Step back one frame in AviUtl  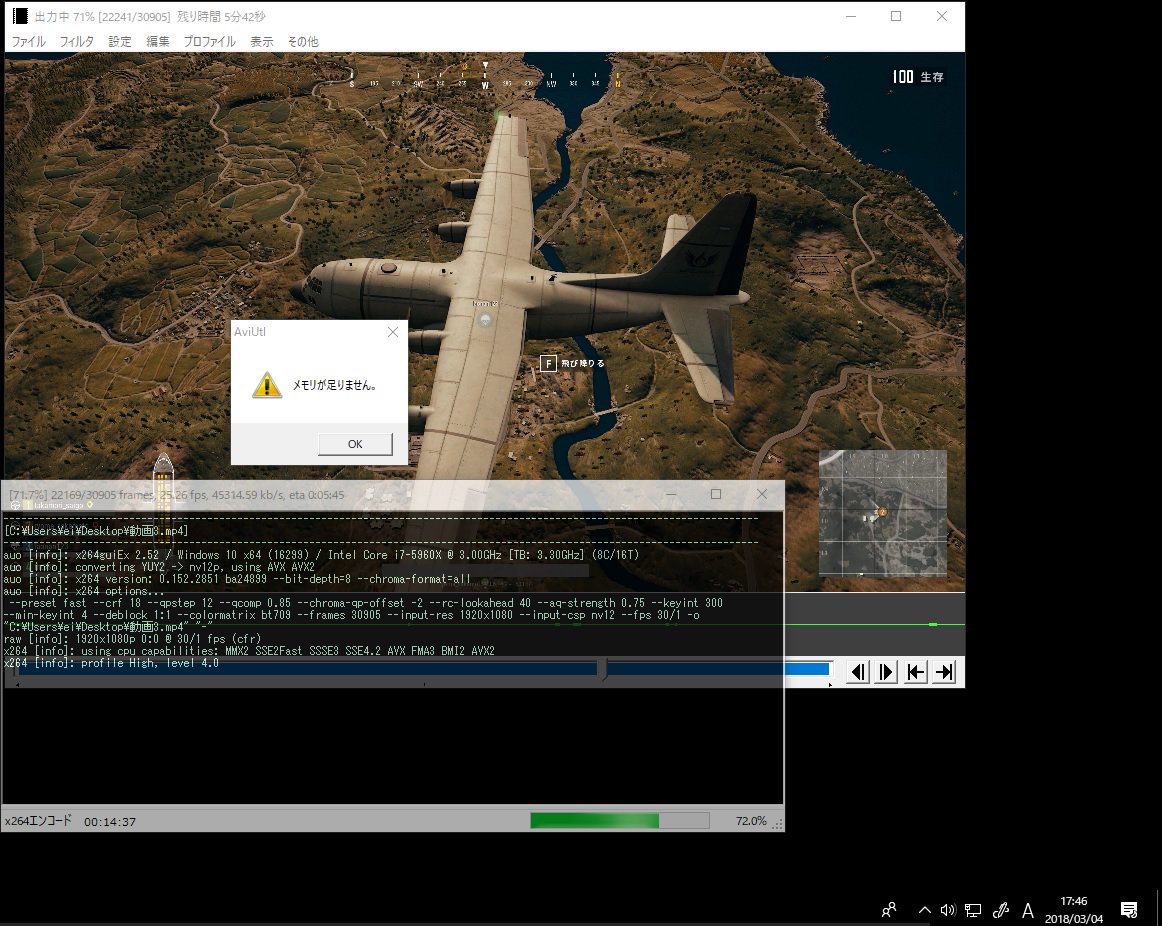point(857,672)
